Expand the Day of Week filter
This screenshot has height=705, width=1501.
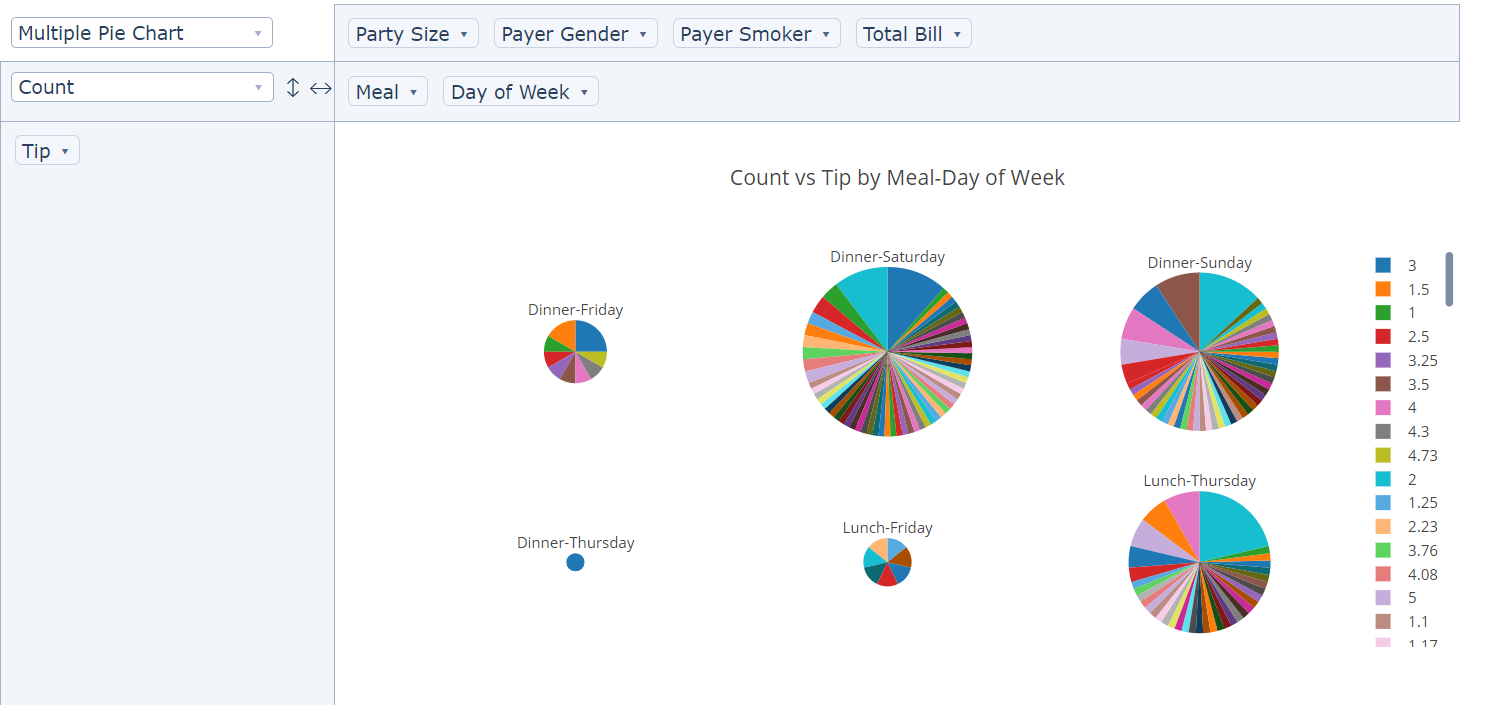pos(584,92)
